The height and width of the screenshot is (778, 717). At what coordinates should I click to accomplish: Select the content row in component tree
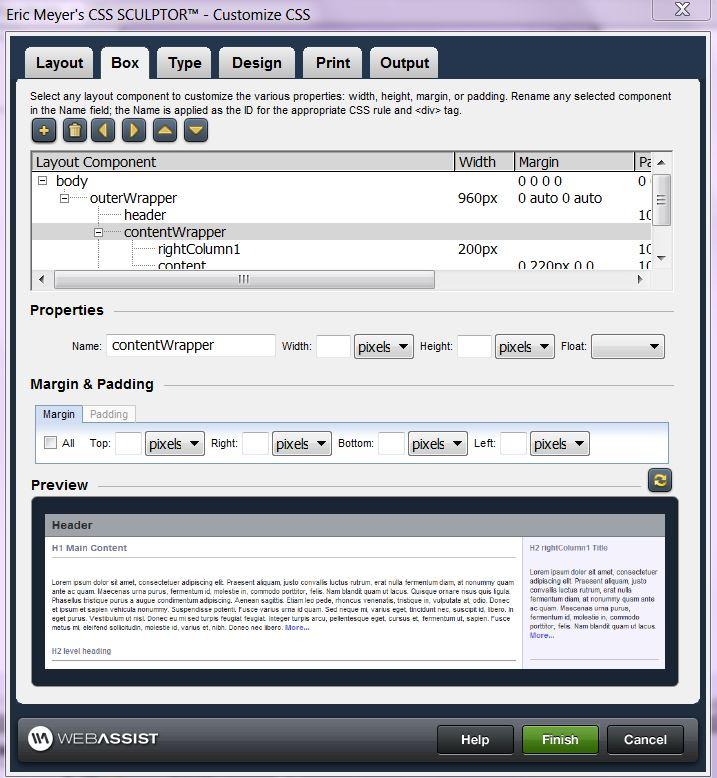click(341, 264)
